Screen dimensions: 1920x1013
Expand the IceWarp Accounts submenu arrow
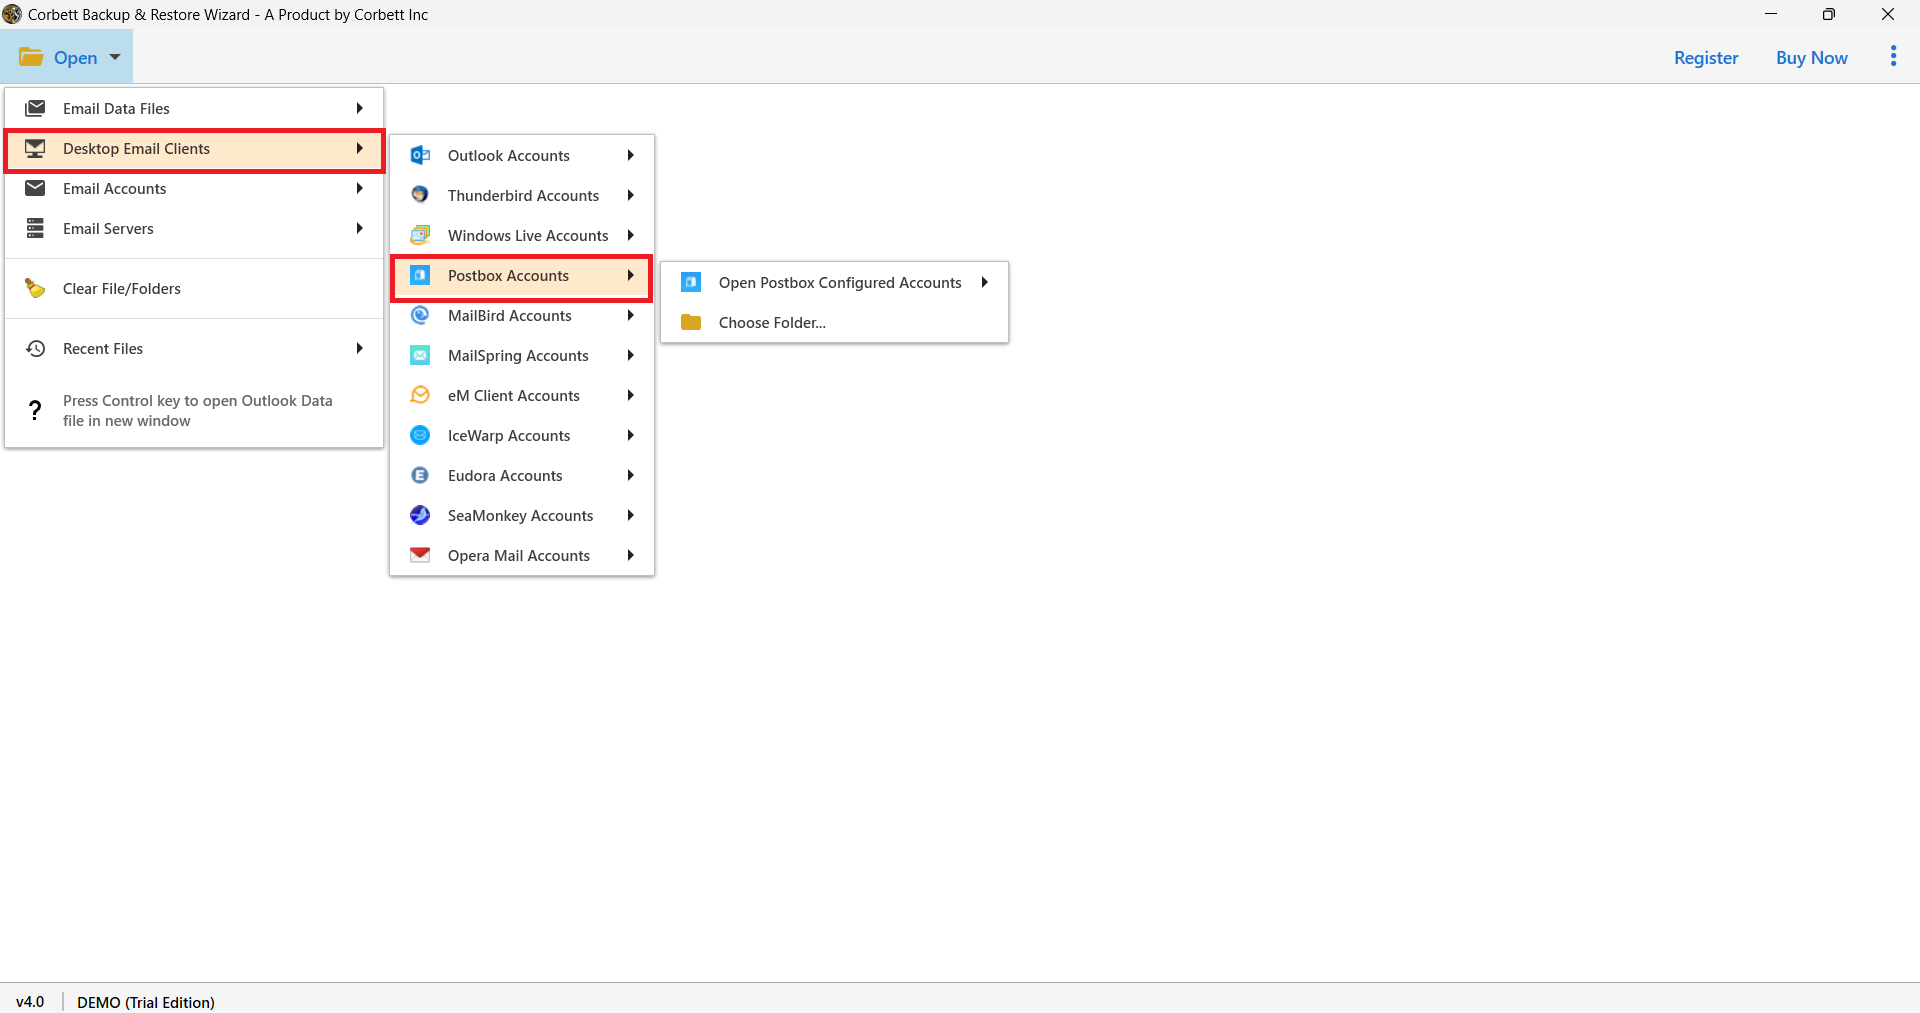click(x=631, y=435)
